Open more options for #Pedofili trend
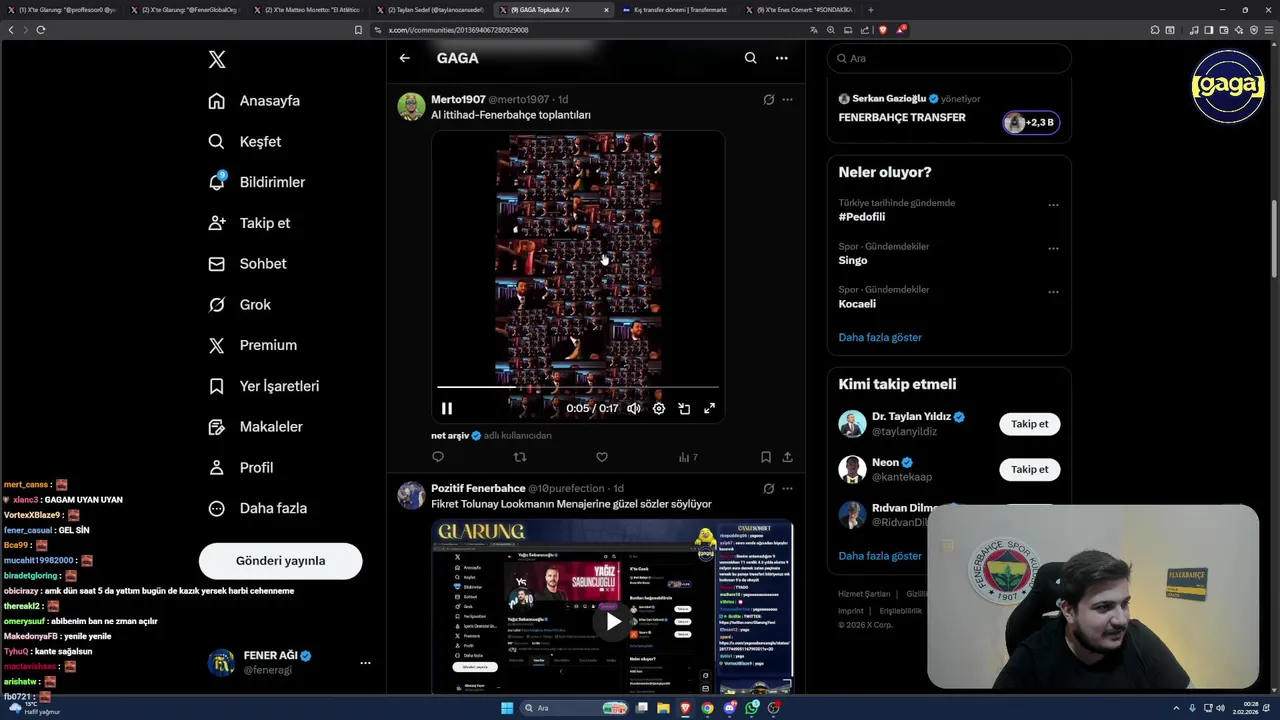The image size is (1280, 720). (x=1053, y=205)
